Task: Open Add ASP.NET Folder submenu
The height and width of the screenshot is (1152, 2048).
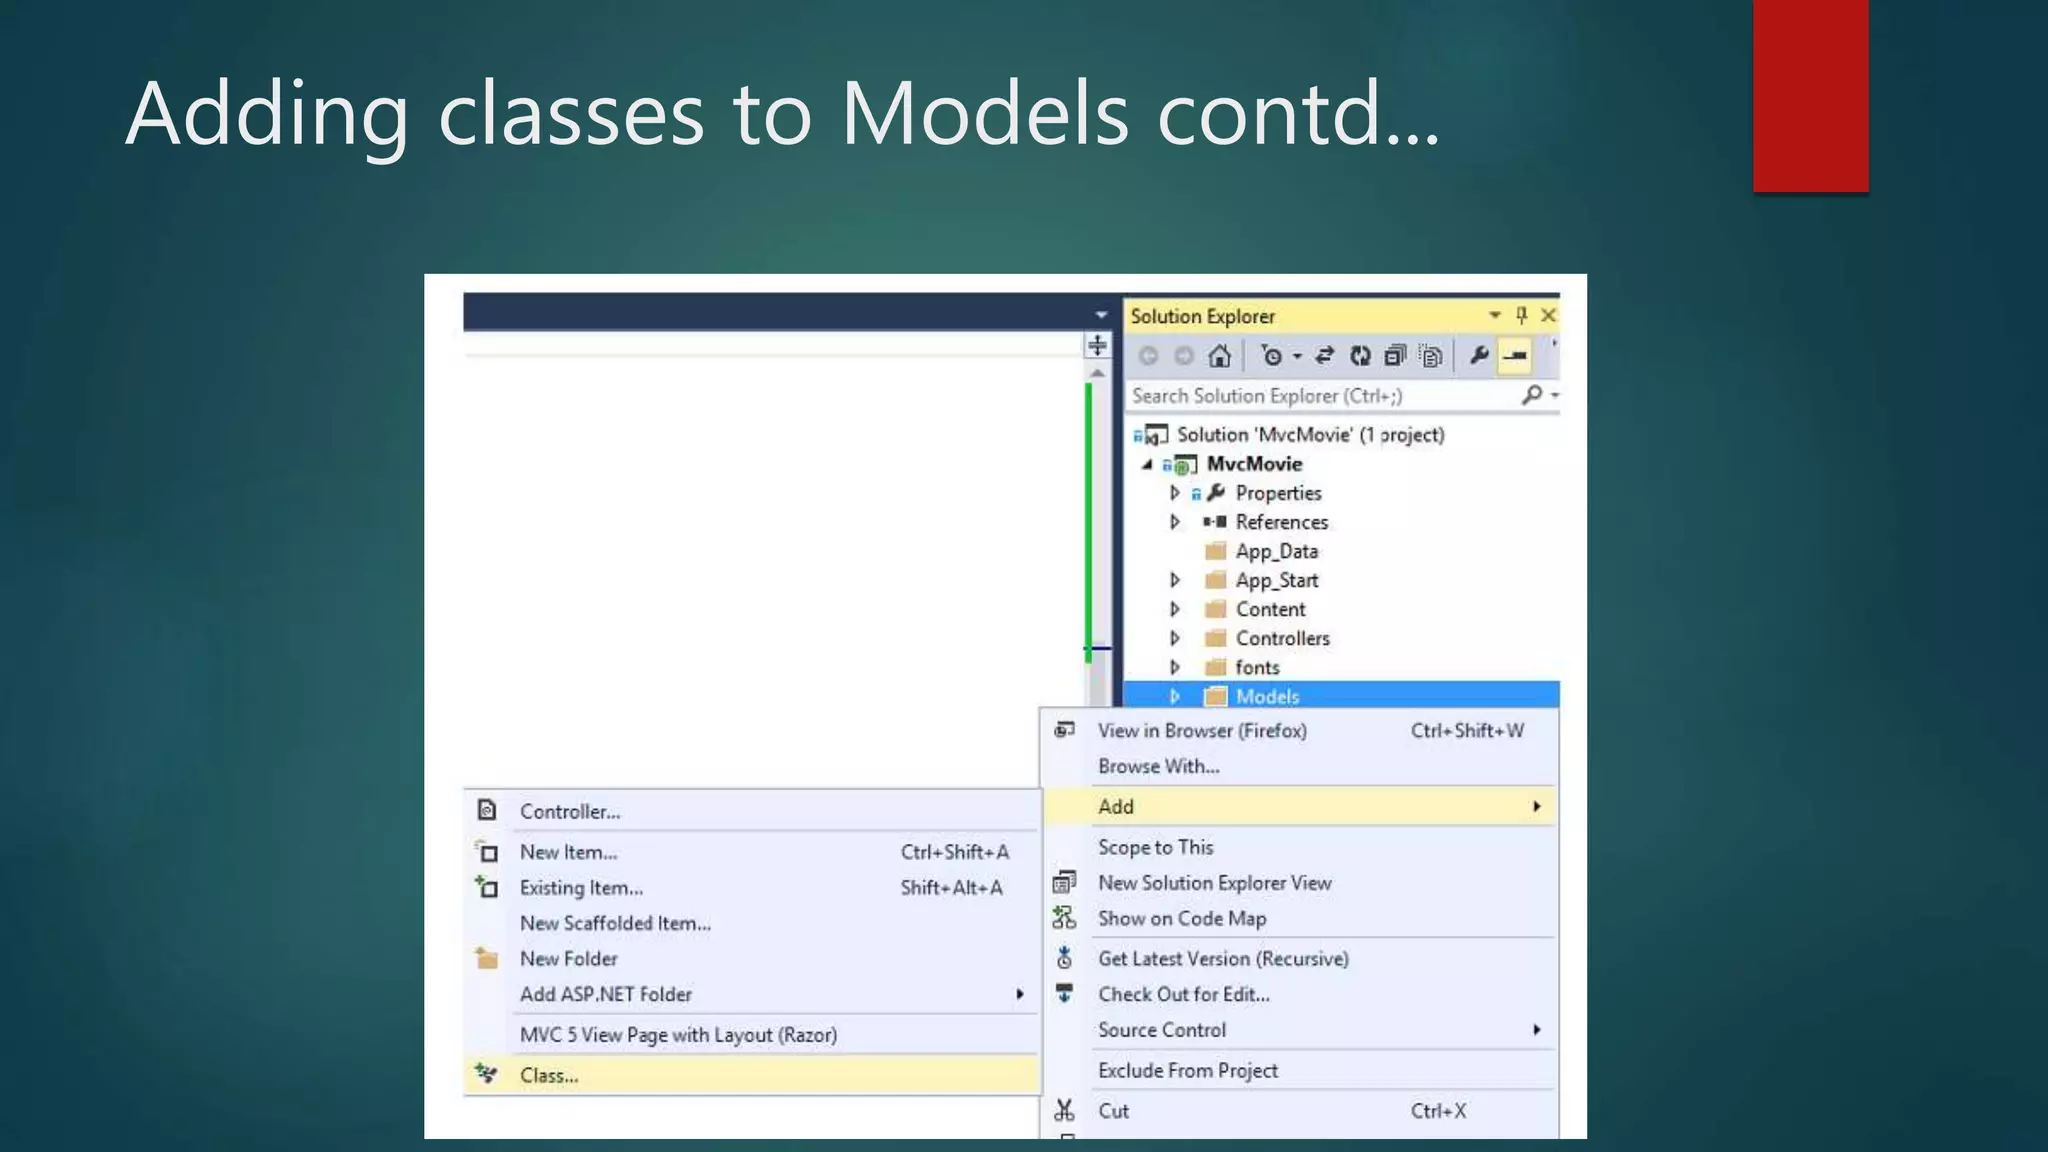Action: [x=752, y=995]
